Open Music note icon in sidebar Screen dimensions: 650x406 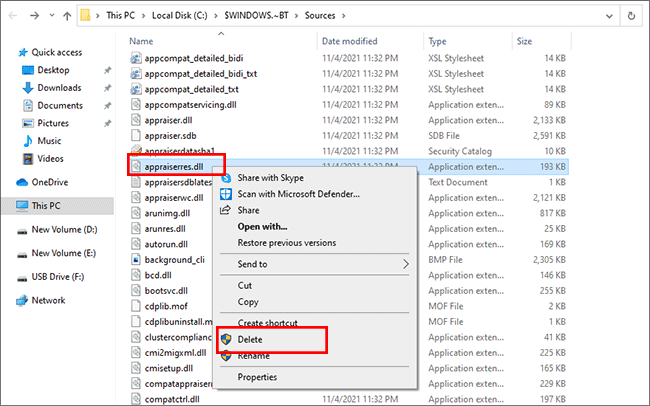28,141
